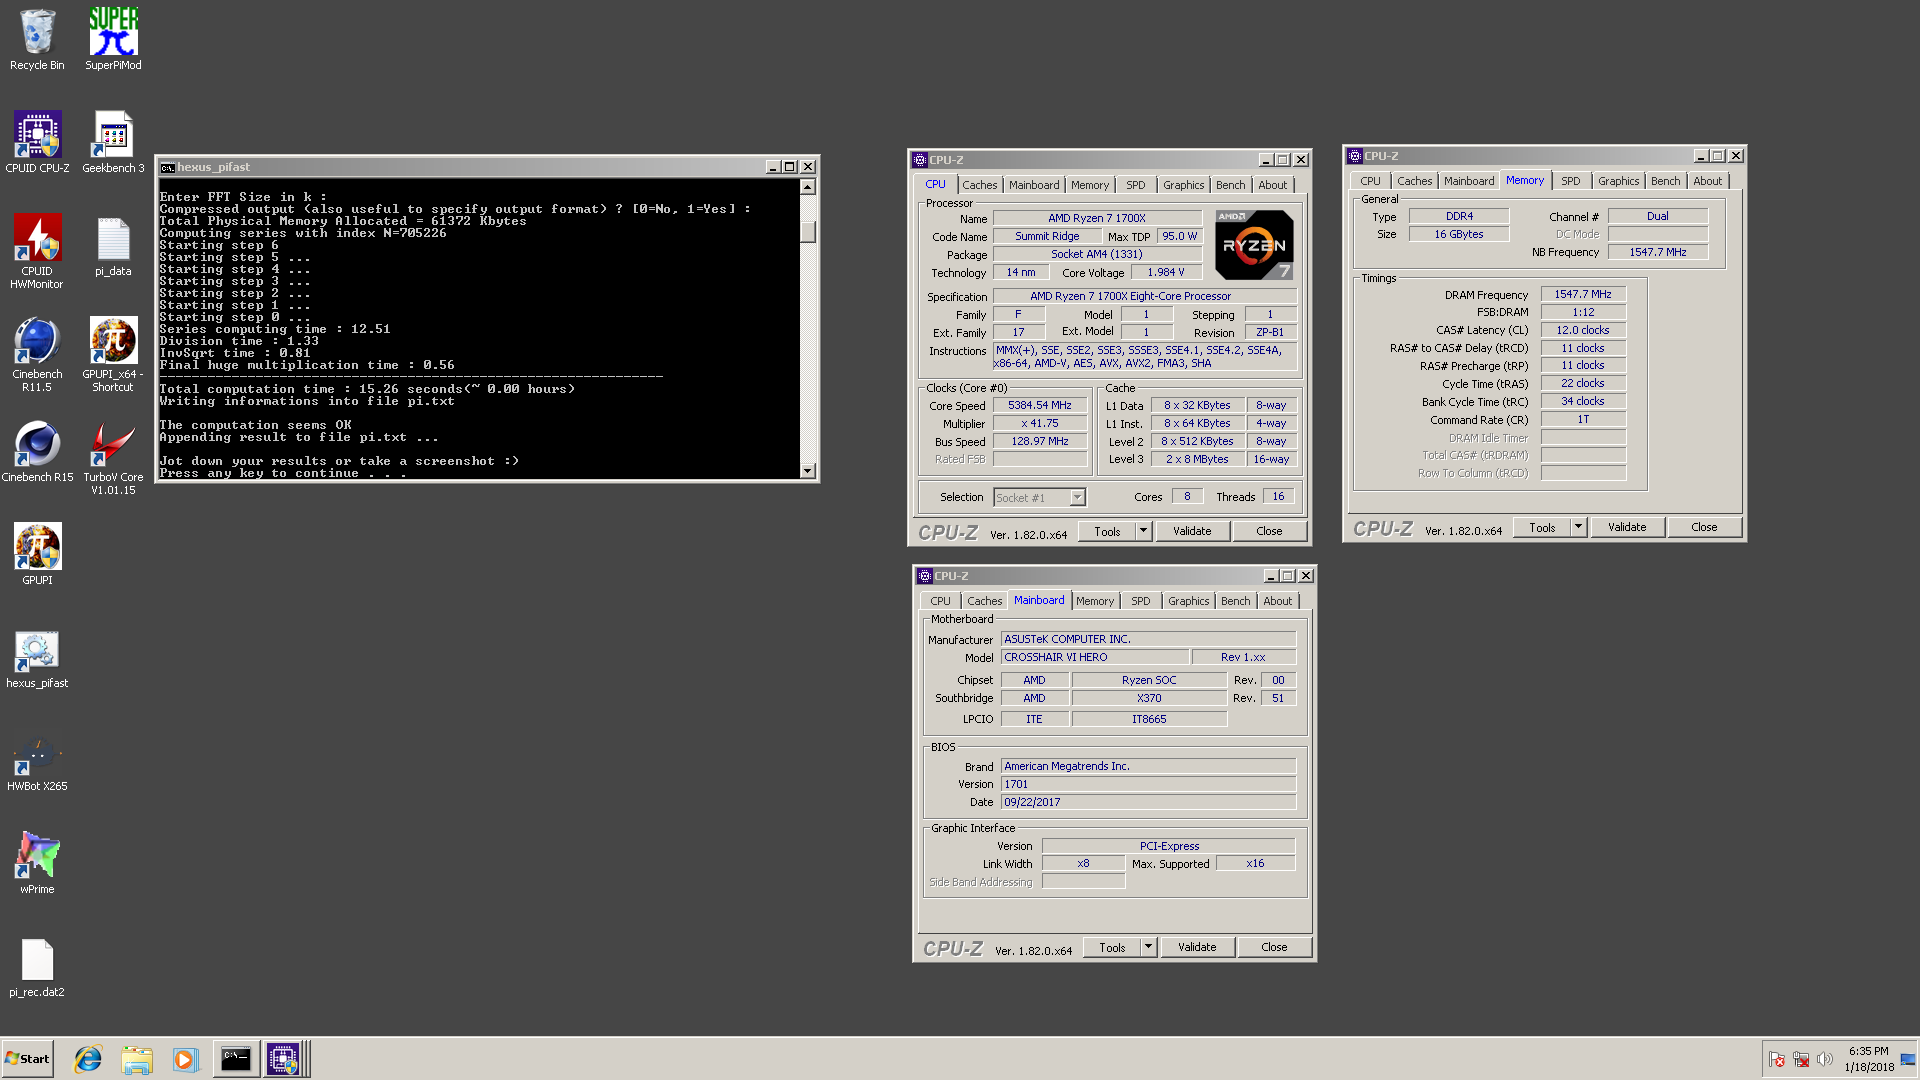Screen dimensions: 1920x1080
Task: Click Validate in the Mainboard window
Action: click(1197, 947)
